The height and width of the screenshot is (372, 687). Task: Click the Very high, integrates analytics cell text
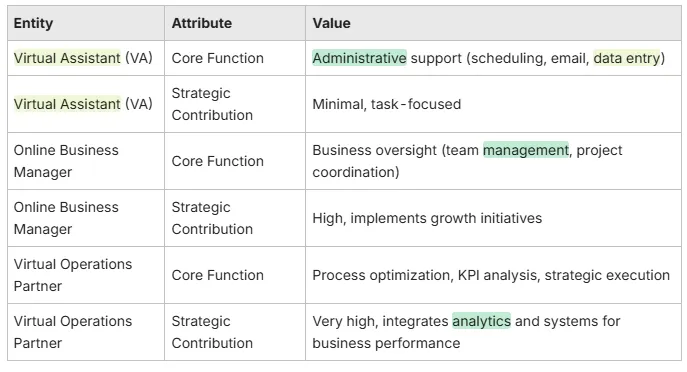[x=466, y=332]
